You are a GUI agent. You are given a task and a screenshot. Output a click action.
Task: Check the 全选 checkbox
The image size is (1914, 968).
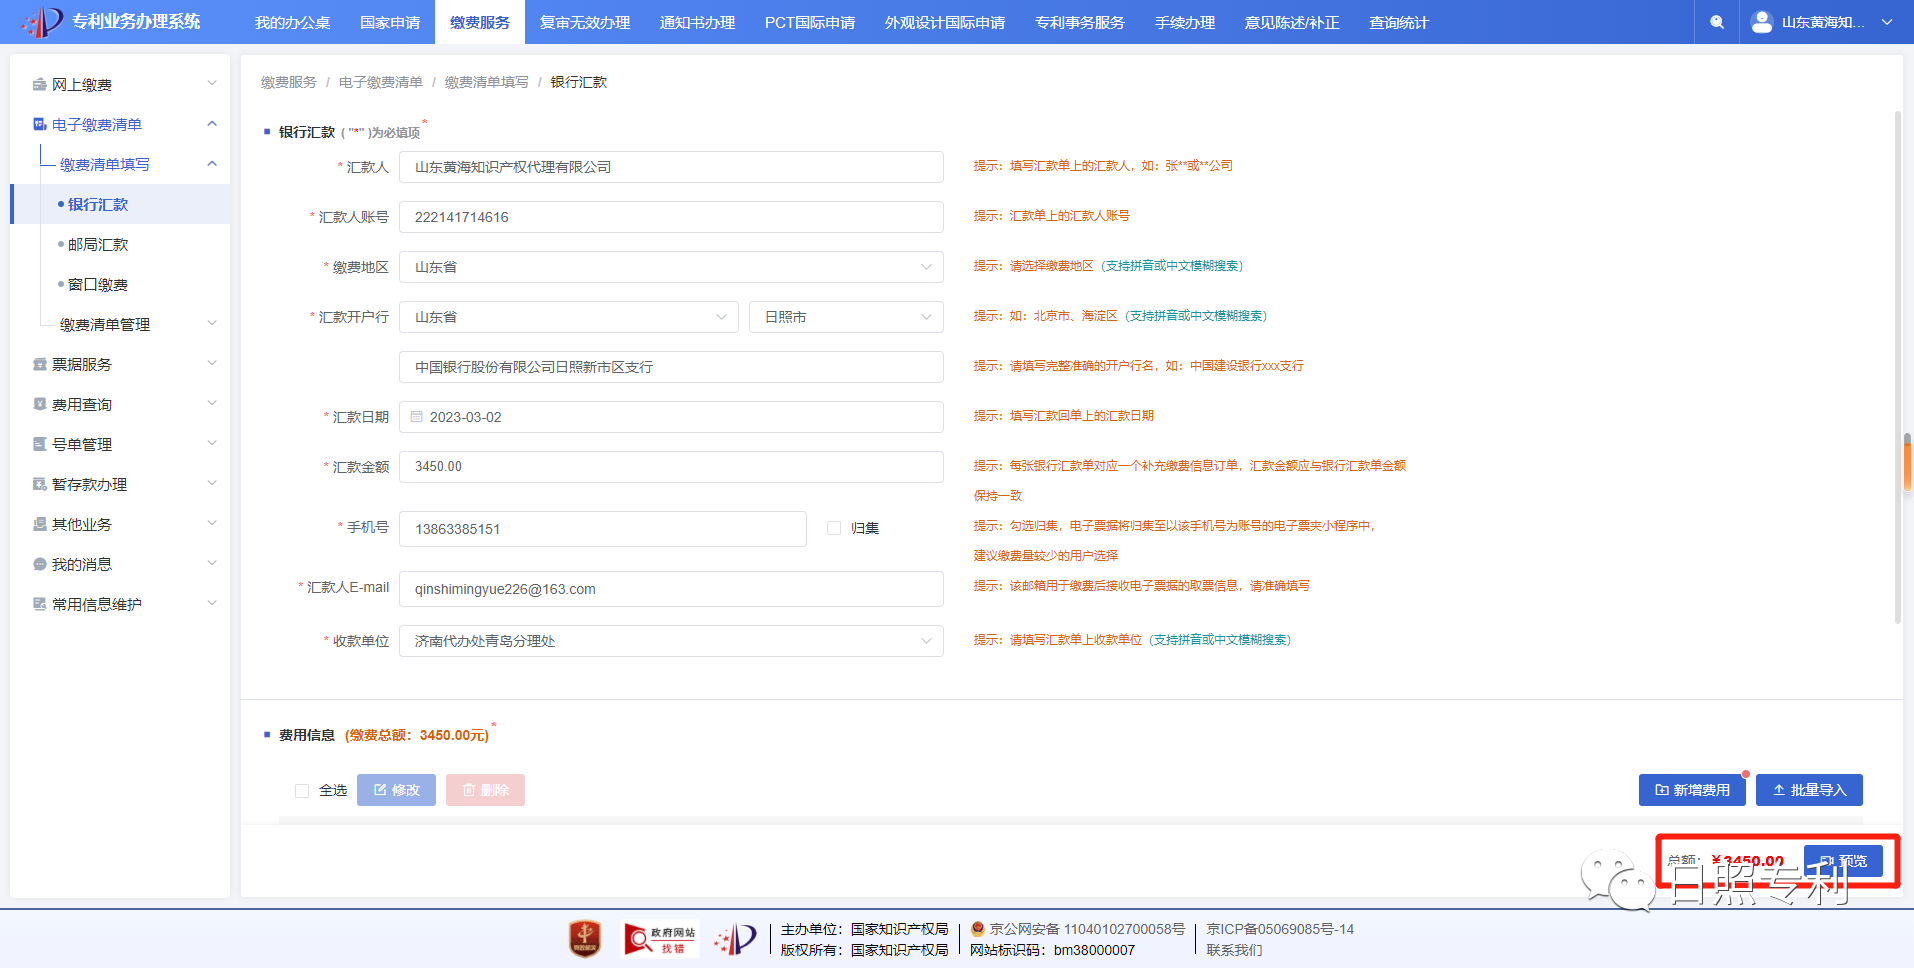point(302,791)
